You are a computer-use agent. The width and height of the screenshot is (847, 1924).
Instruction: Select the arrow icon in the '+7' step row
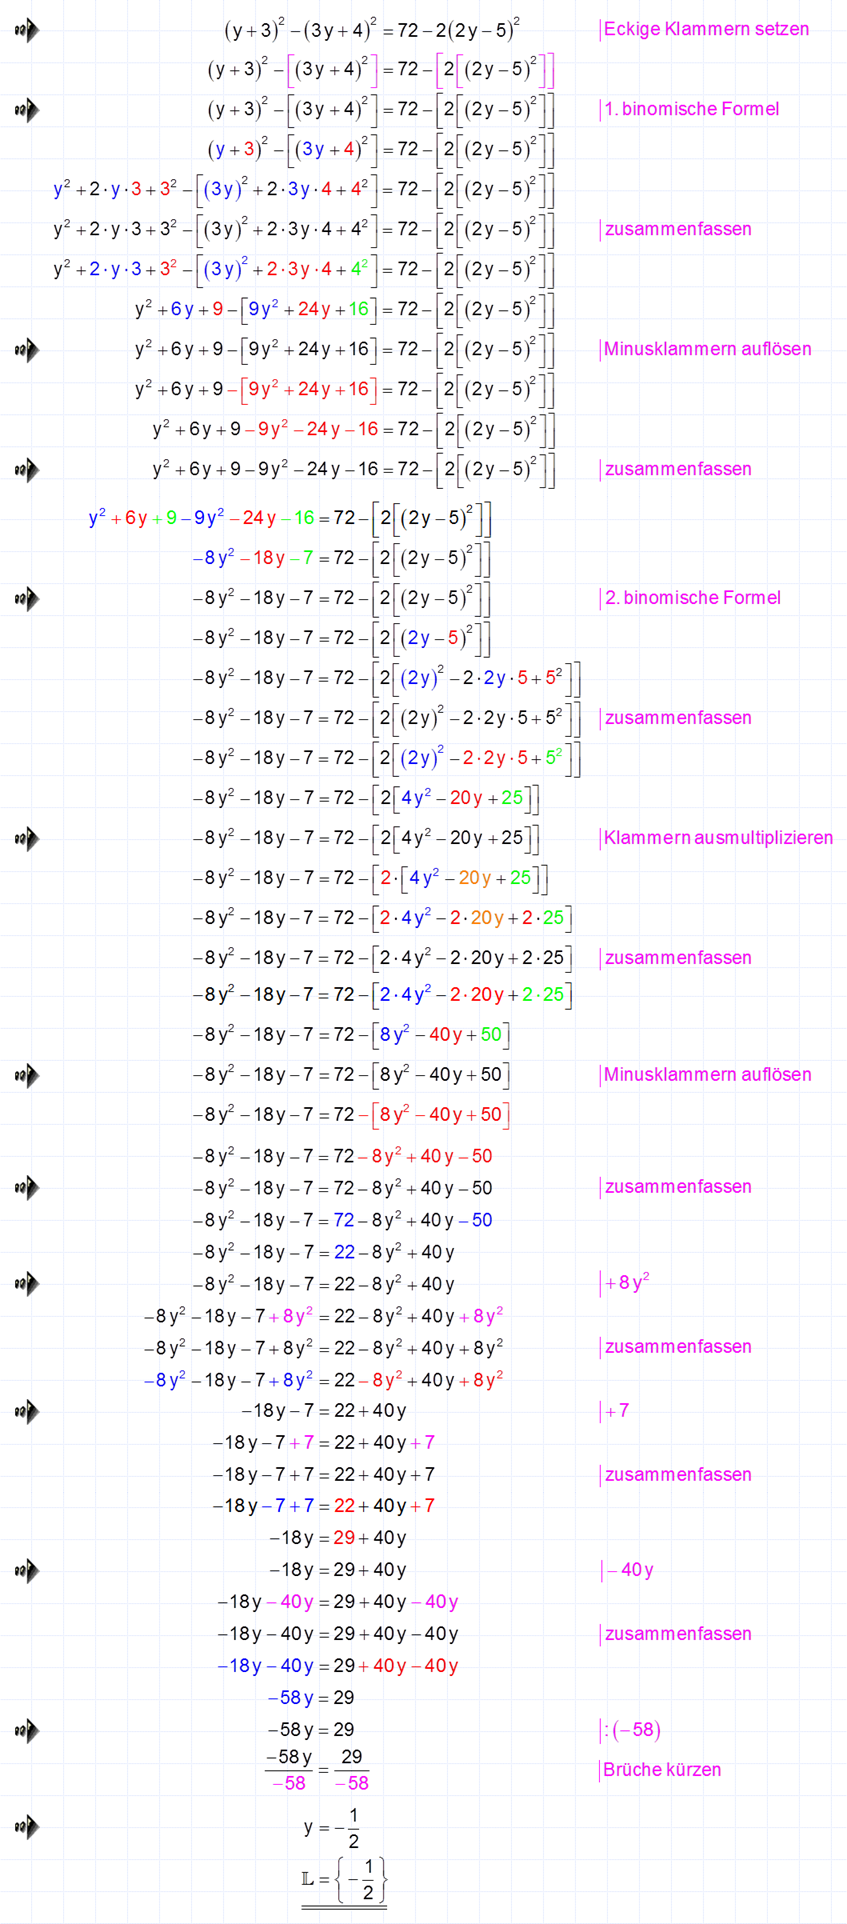[27, 1411]
